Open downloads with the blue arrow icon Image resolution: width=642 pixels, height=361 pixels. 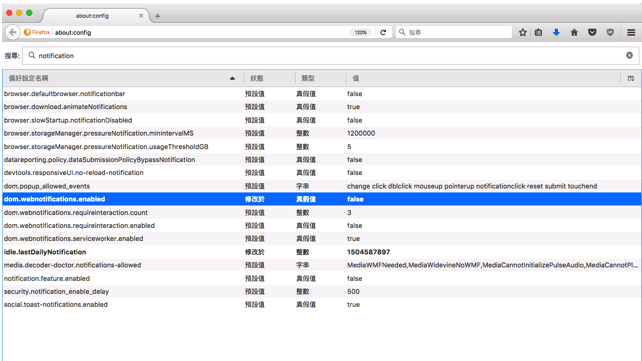coord(556,32)
